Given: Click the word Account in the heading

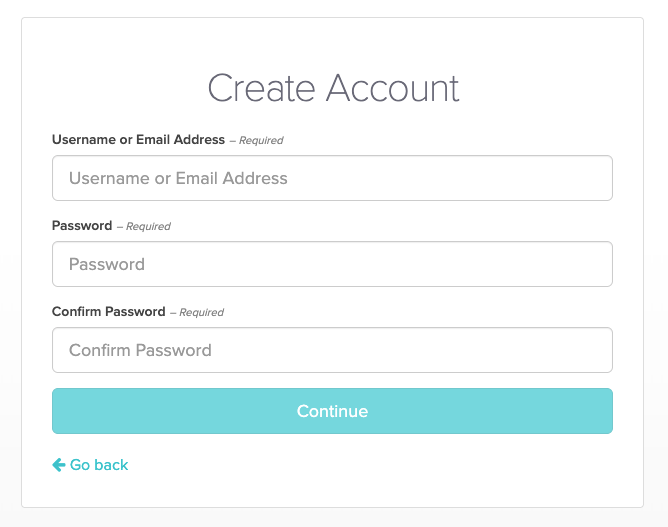Looking at the screenshot, I should 394,88.
